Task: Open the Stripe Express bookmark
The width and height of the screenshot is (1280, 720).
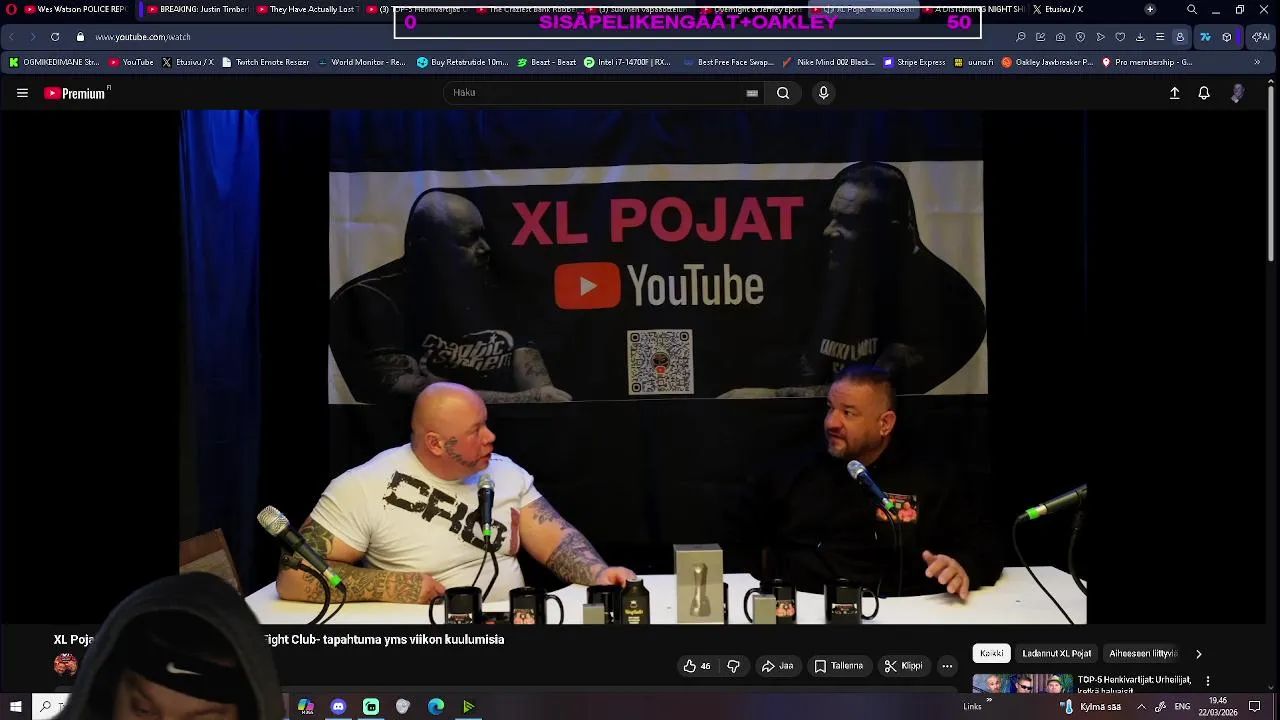Action: [x=914, y=62]
